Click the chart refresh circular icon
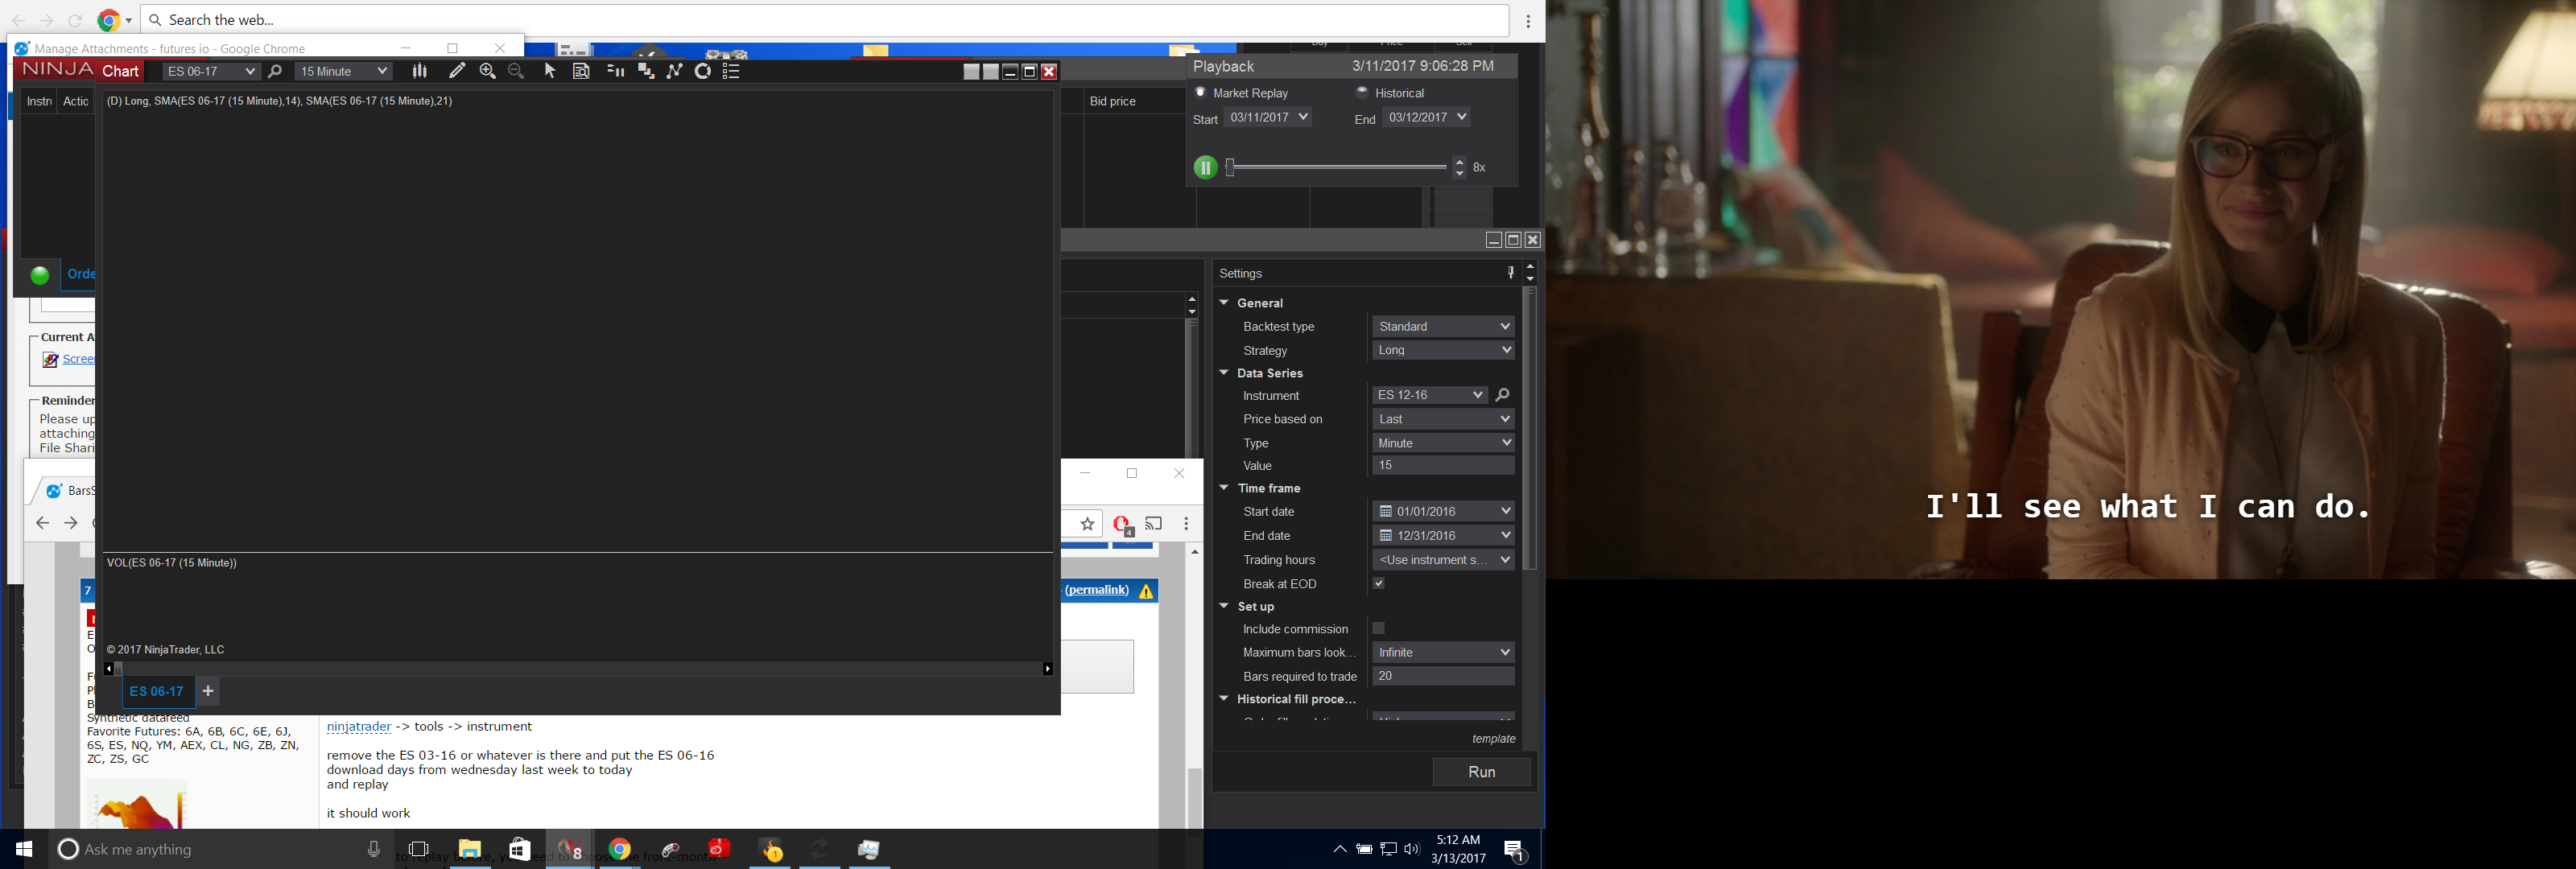This screenshot has height=869, width=2576. click(703, 71)
